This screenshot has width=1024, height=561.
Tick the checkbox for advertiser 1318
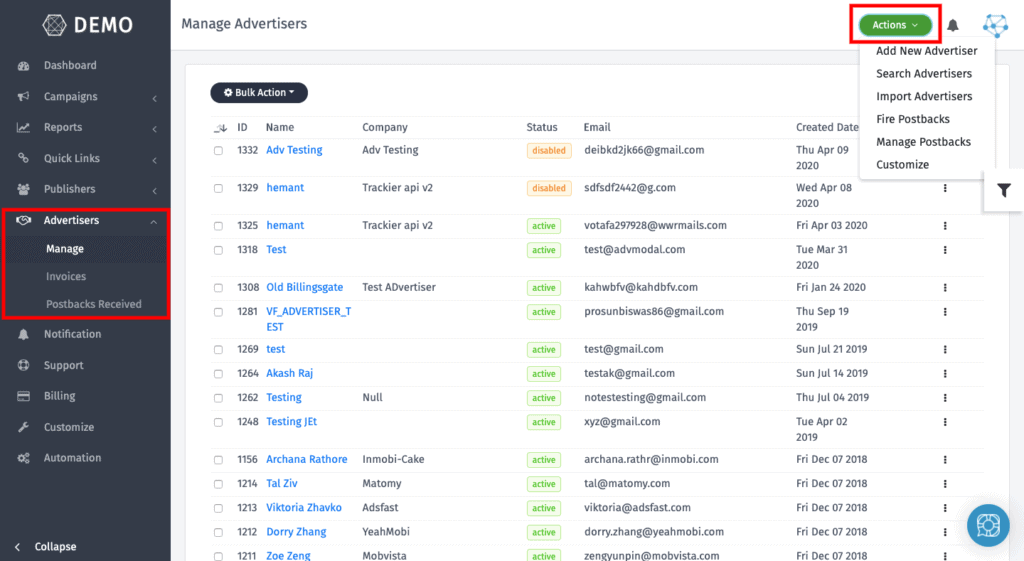point(218,250)
